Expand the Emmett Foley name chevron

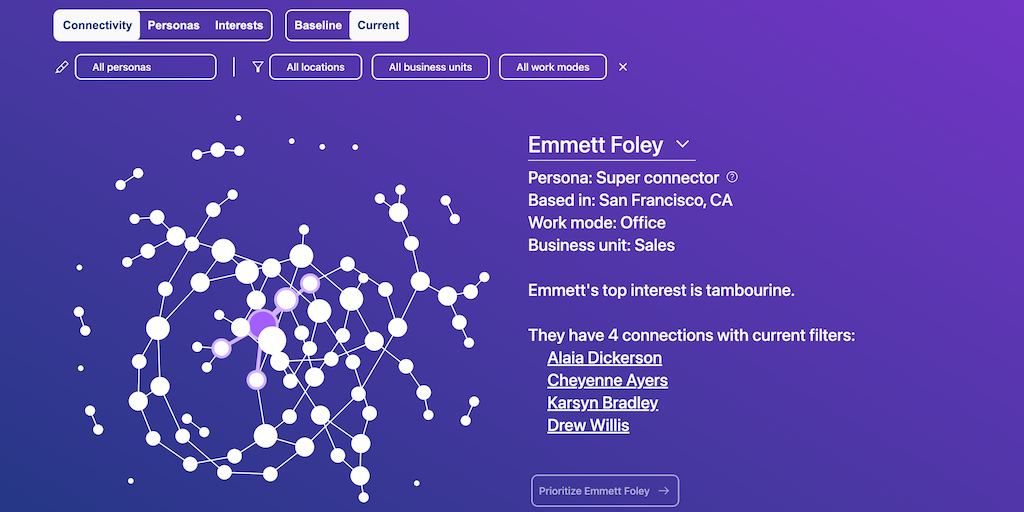click(683, 145)
